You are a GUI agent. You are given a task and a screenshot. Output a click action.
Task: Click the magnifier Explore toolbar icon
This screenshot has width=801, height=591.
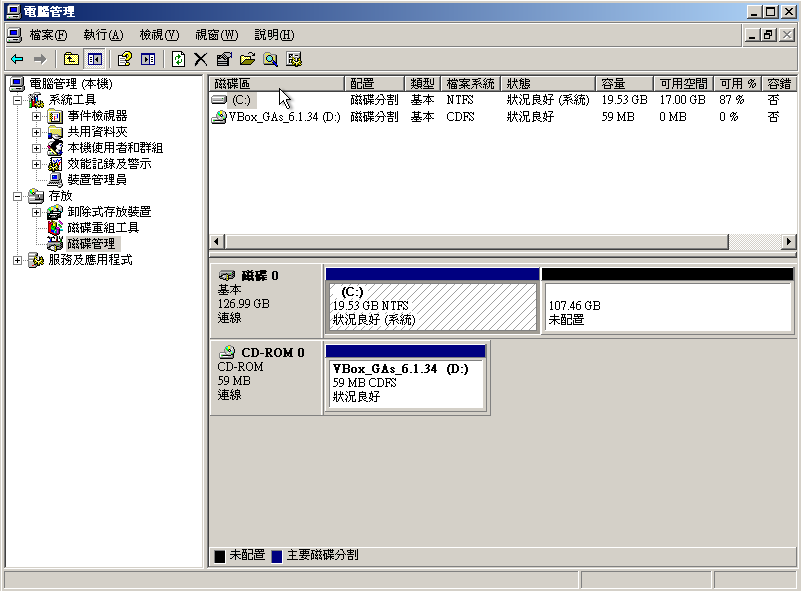271,59
